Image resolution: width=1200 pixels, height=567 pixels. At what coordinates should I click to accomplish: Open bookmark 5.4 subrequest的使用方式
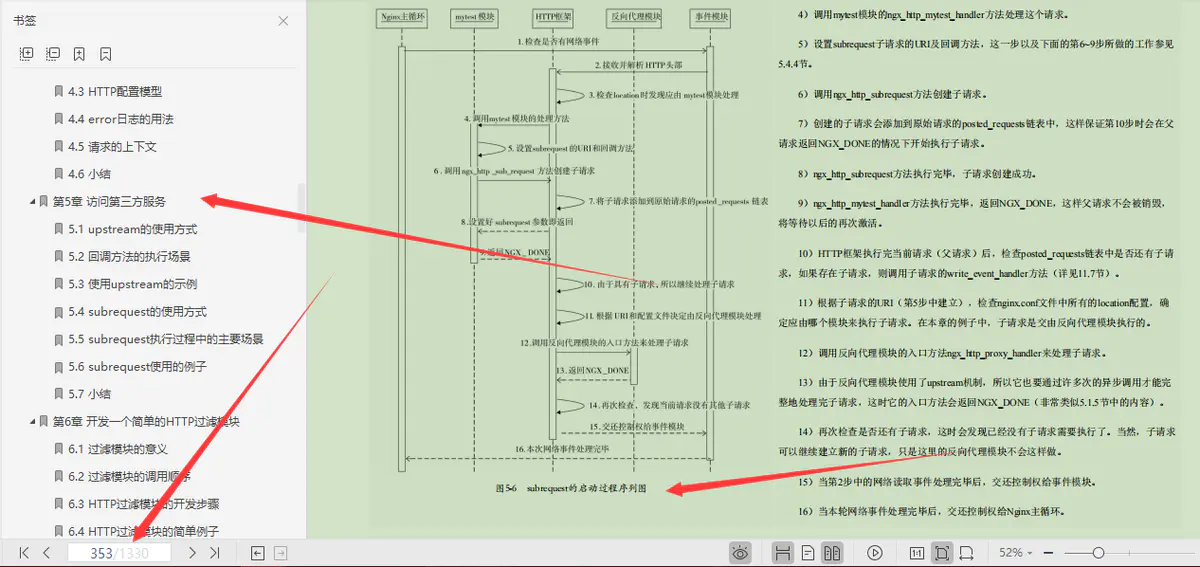[138, 311]
